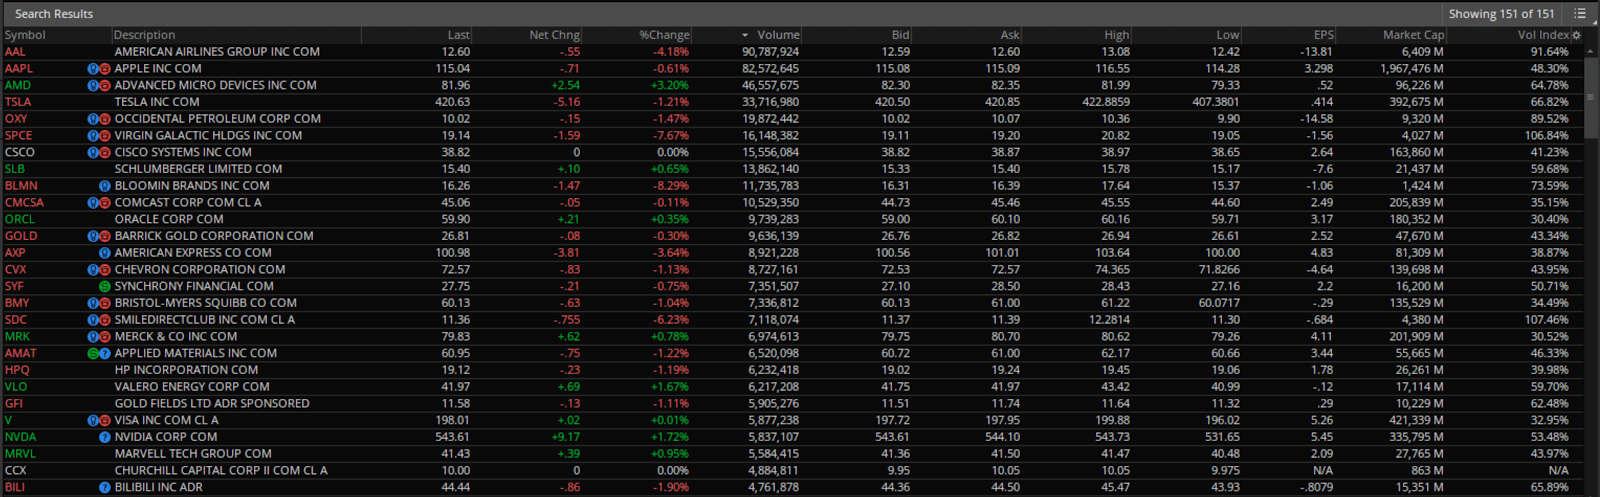Click Tesla Inc Com description
Image resolution: width=1600 pixels, height=497 pixels.
point(157,102)
